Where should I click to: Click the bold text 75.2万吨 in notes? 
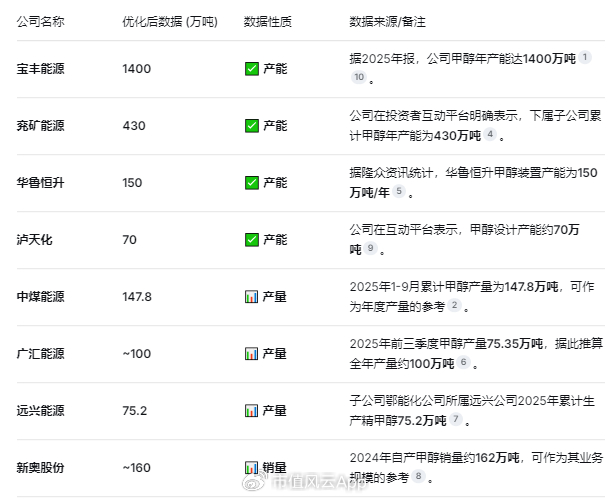[422, 420]
